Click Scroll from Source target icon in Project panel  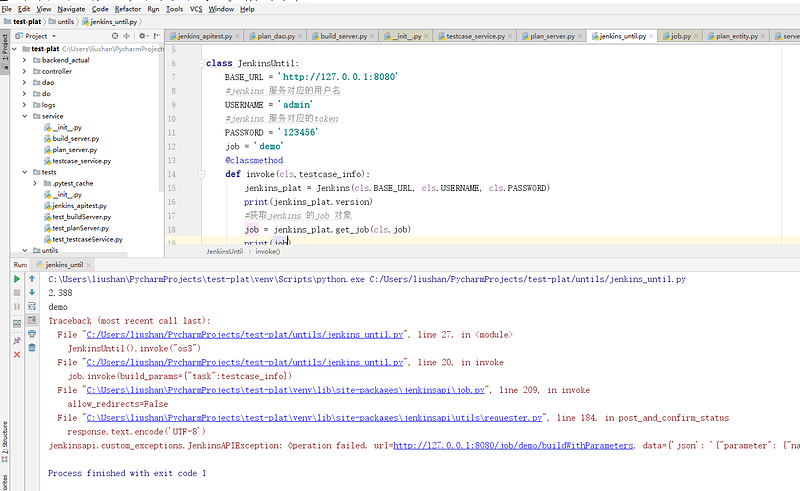tap(115, 36)
